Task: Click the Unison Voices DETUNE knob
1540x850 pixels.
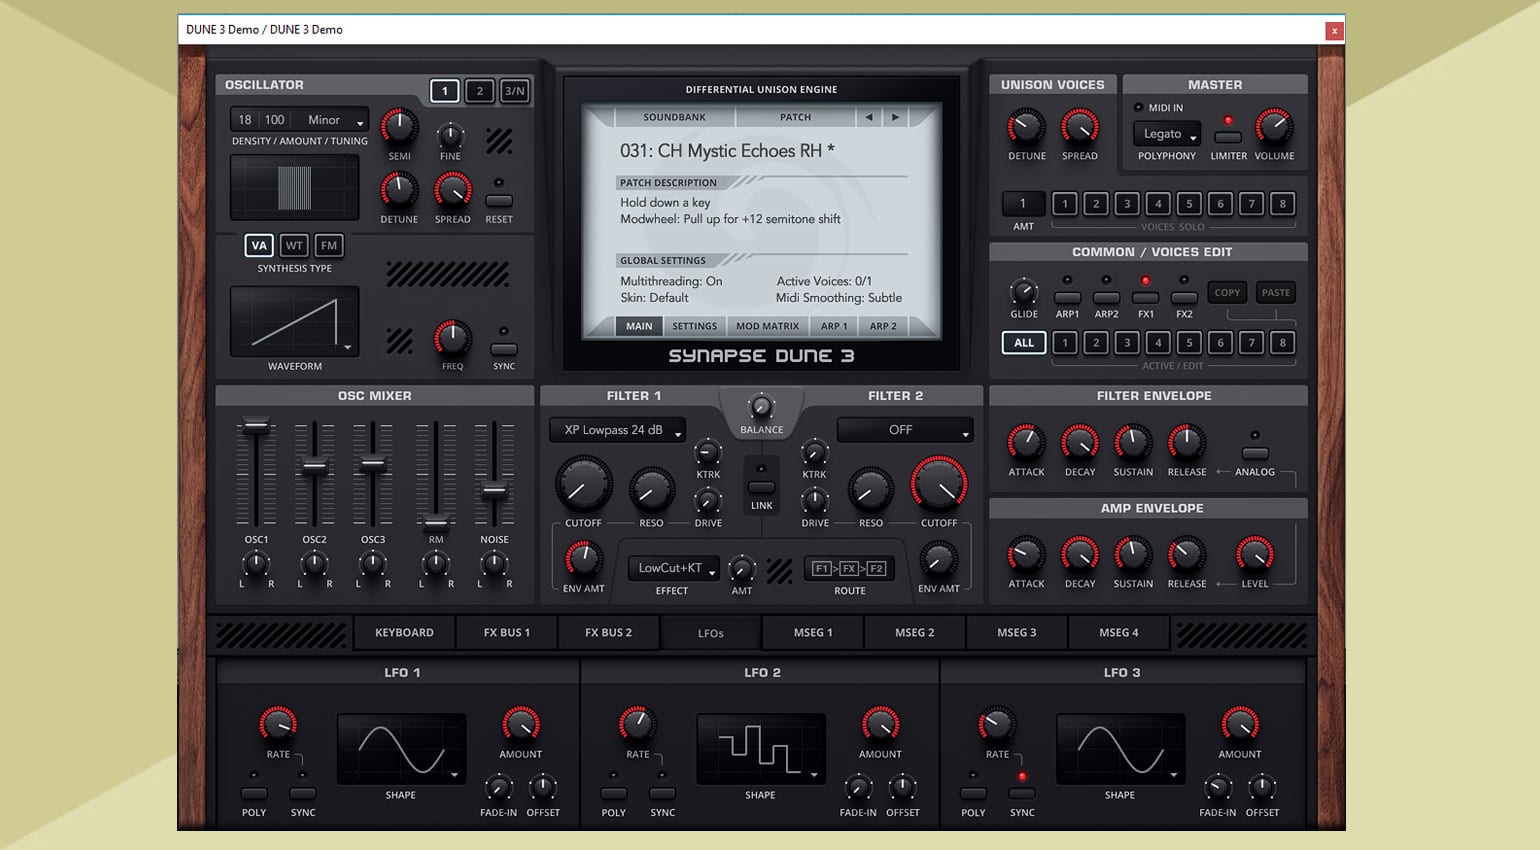Action: click(1026, 127)
